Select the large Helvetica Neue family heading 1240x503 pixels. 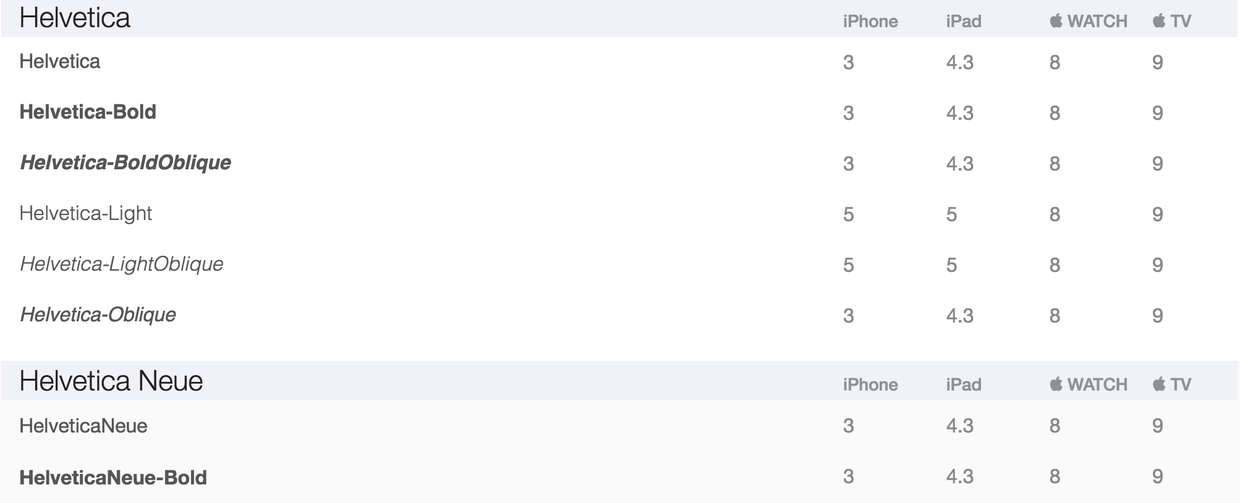pos(111,381)
